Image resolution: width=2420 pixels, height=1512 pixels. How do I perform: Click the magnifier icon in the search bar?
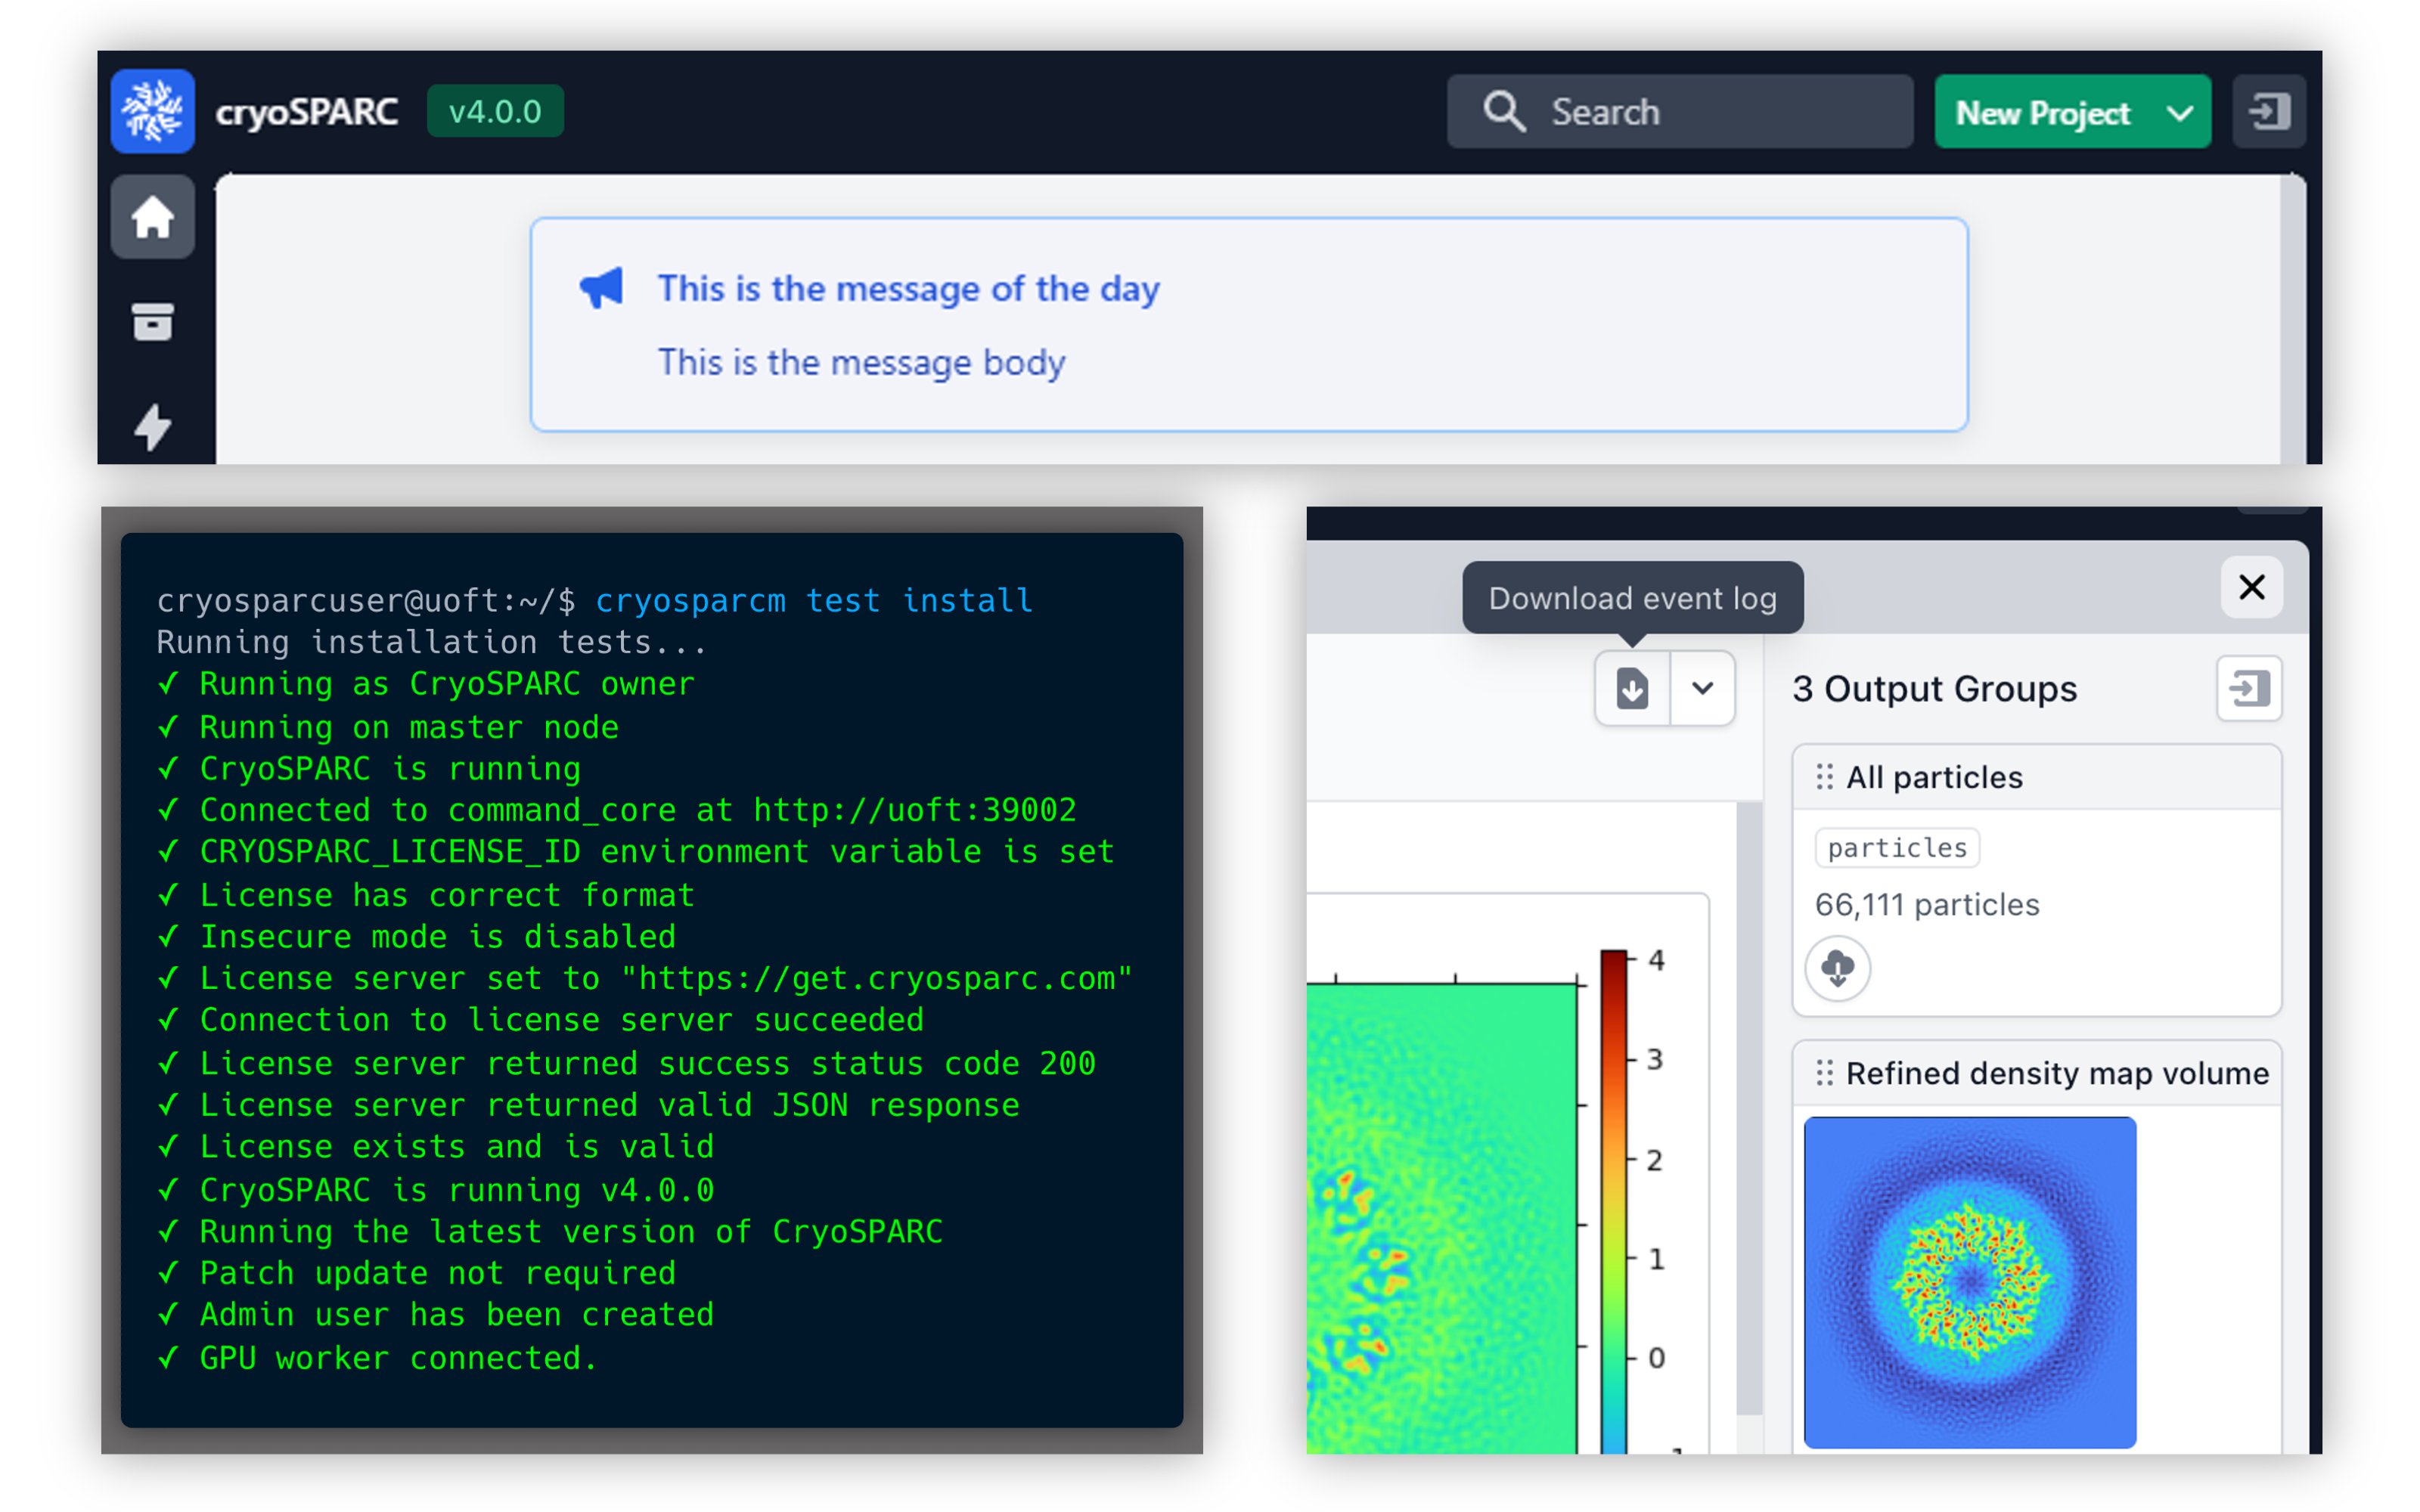[x=1504, y=111]
